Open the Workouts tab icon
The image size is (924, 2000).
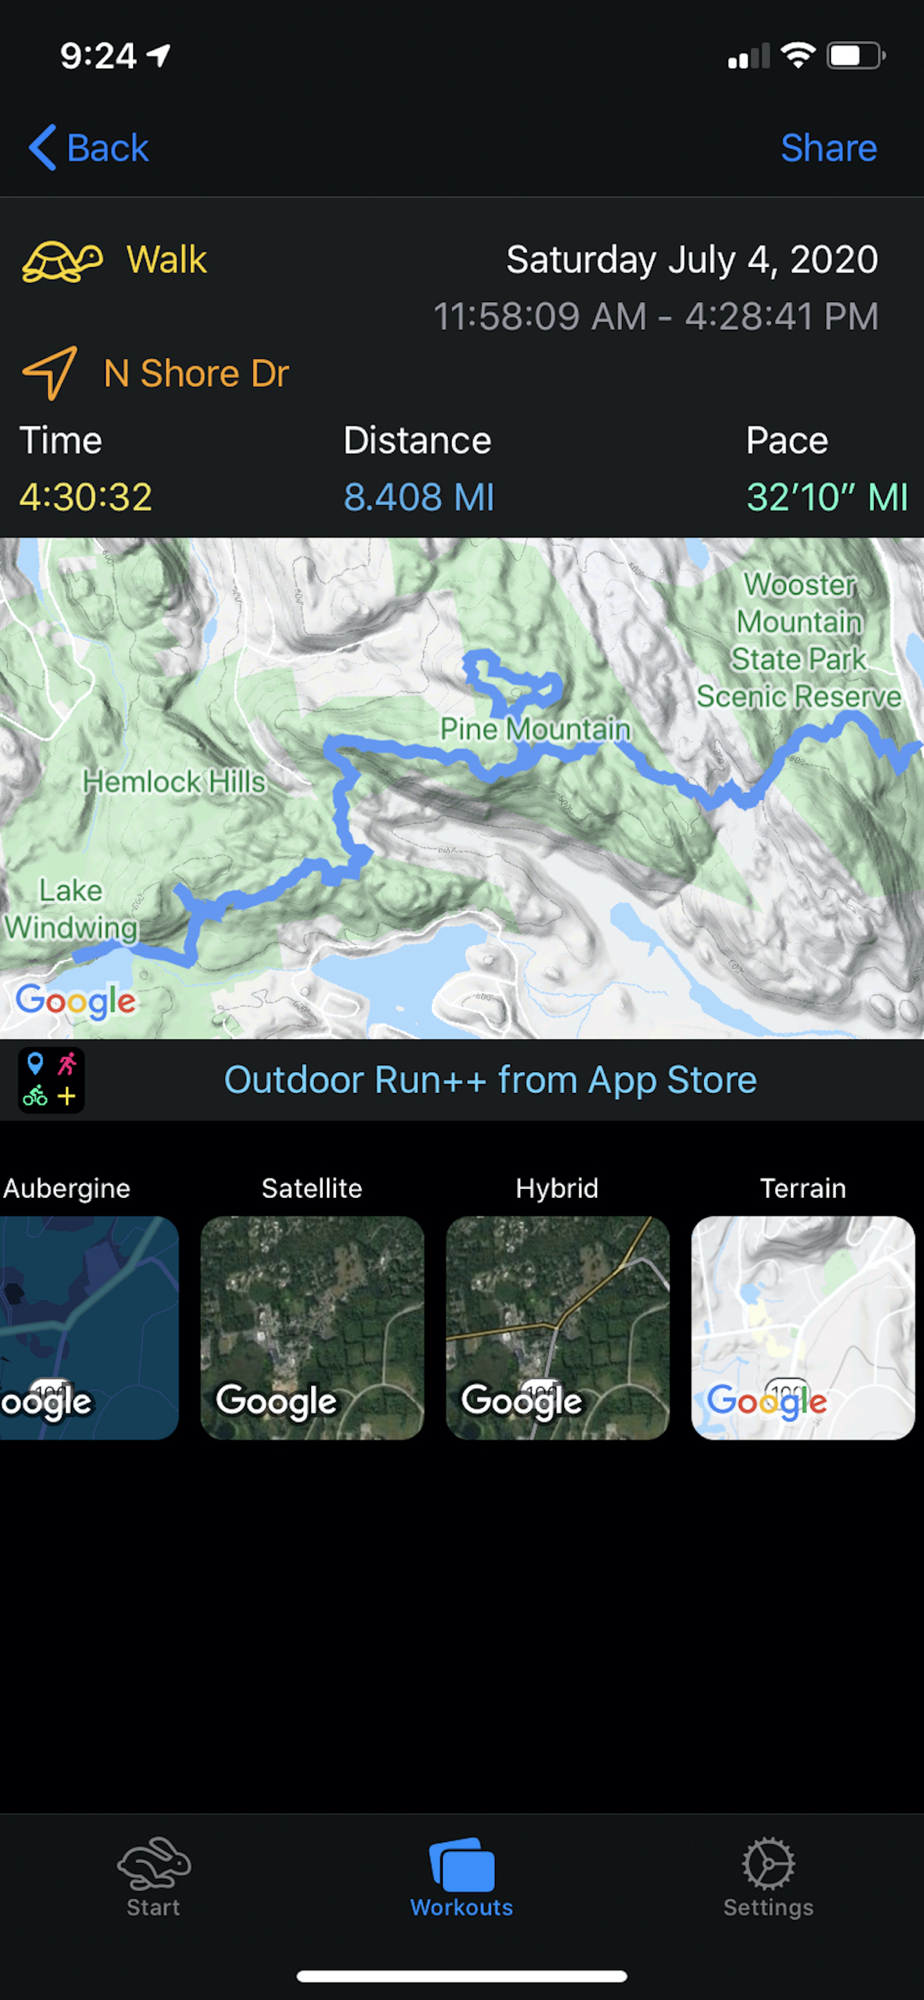462,1864
